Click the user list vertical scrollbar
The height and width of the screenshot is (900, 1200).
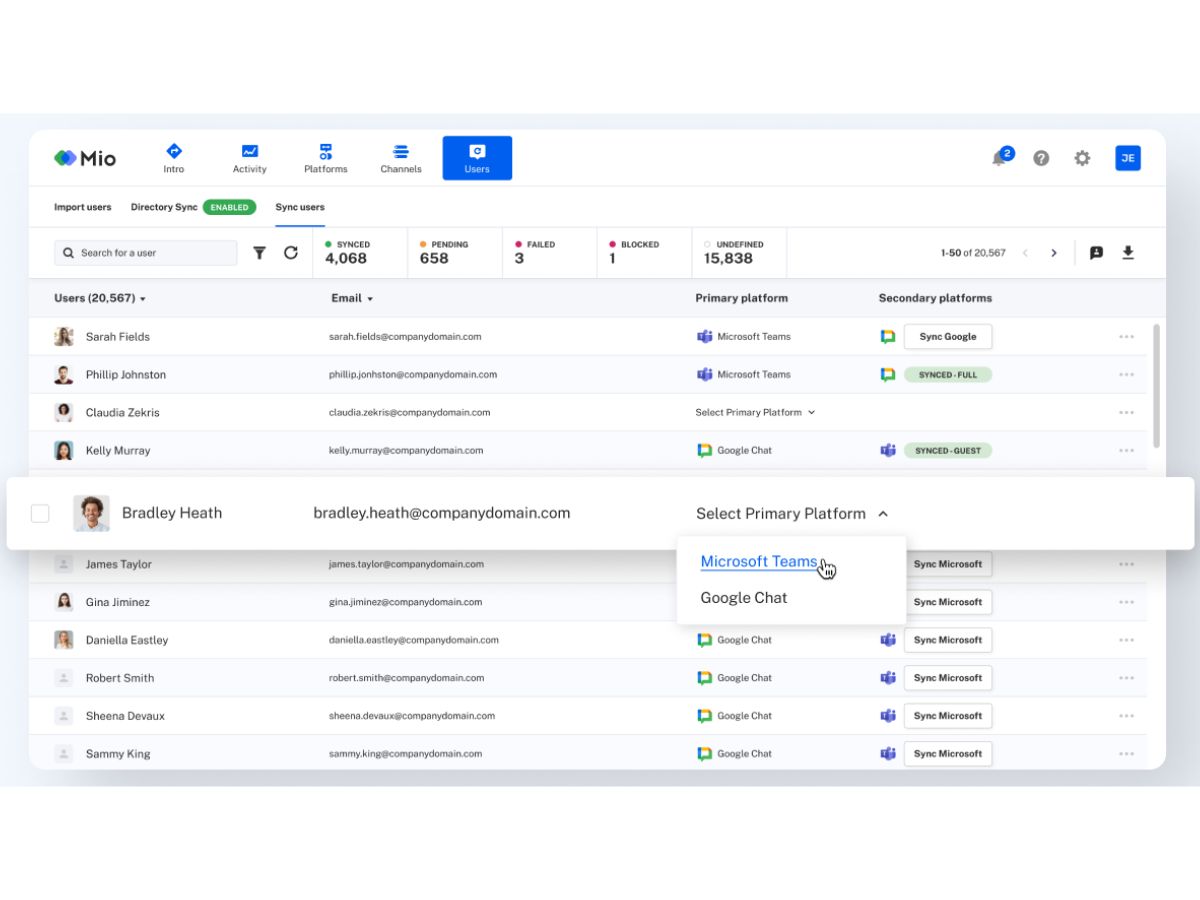1157,385
